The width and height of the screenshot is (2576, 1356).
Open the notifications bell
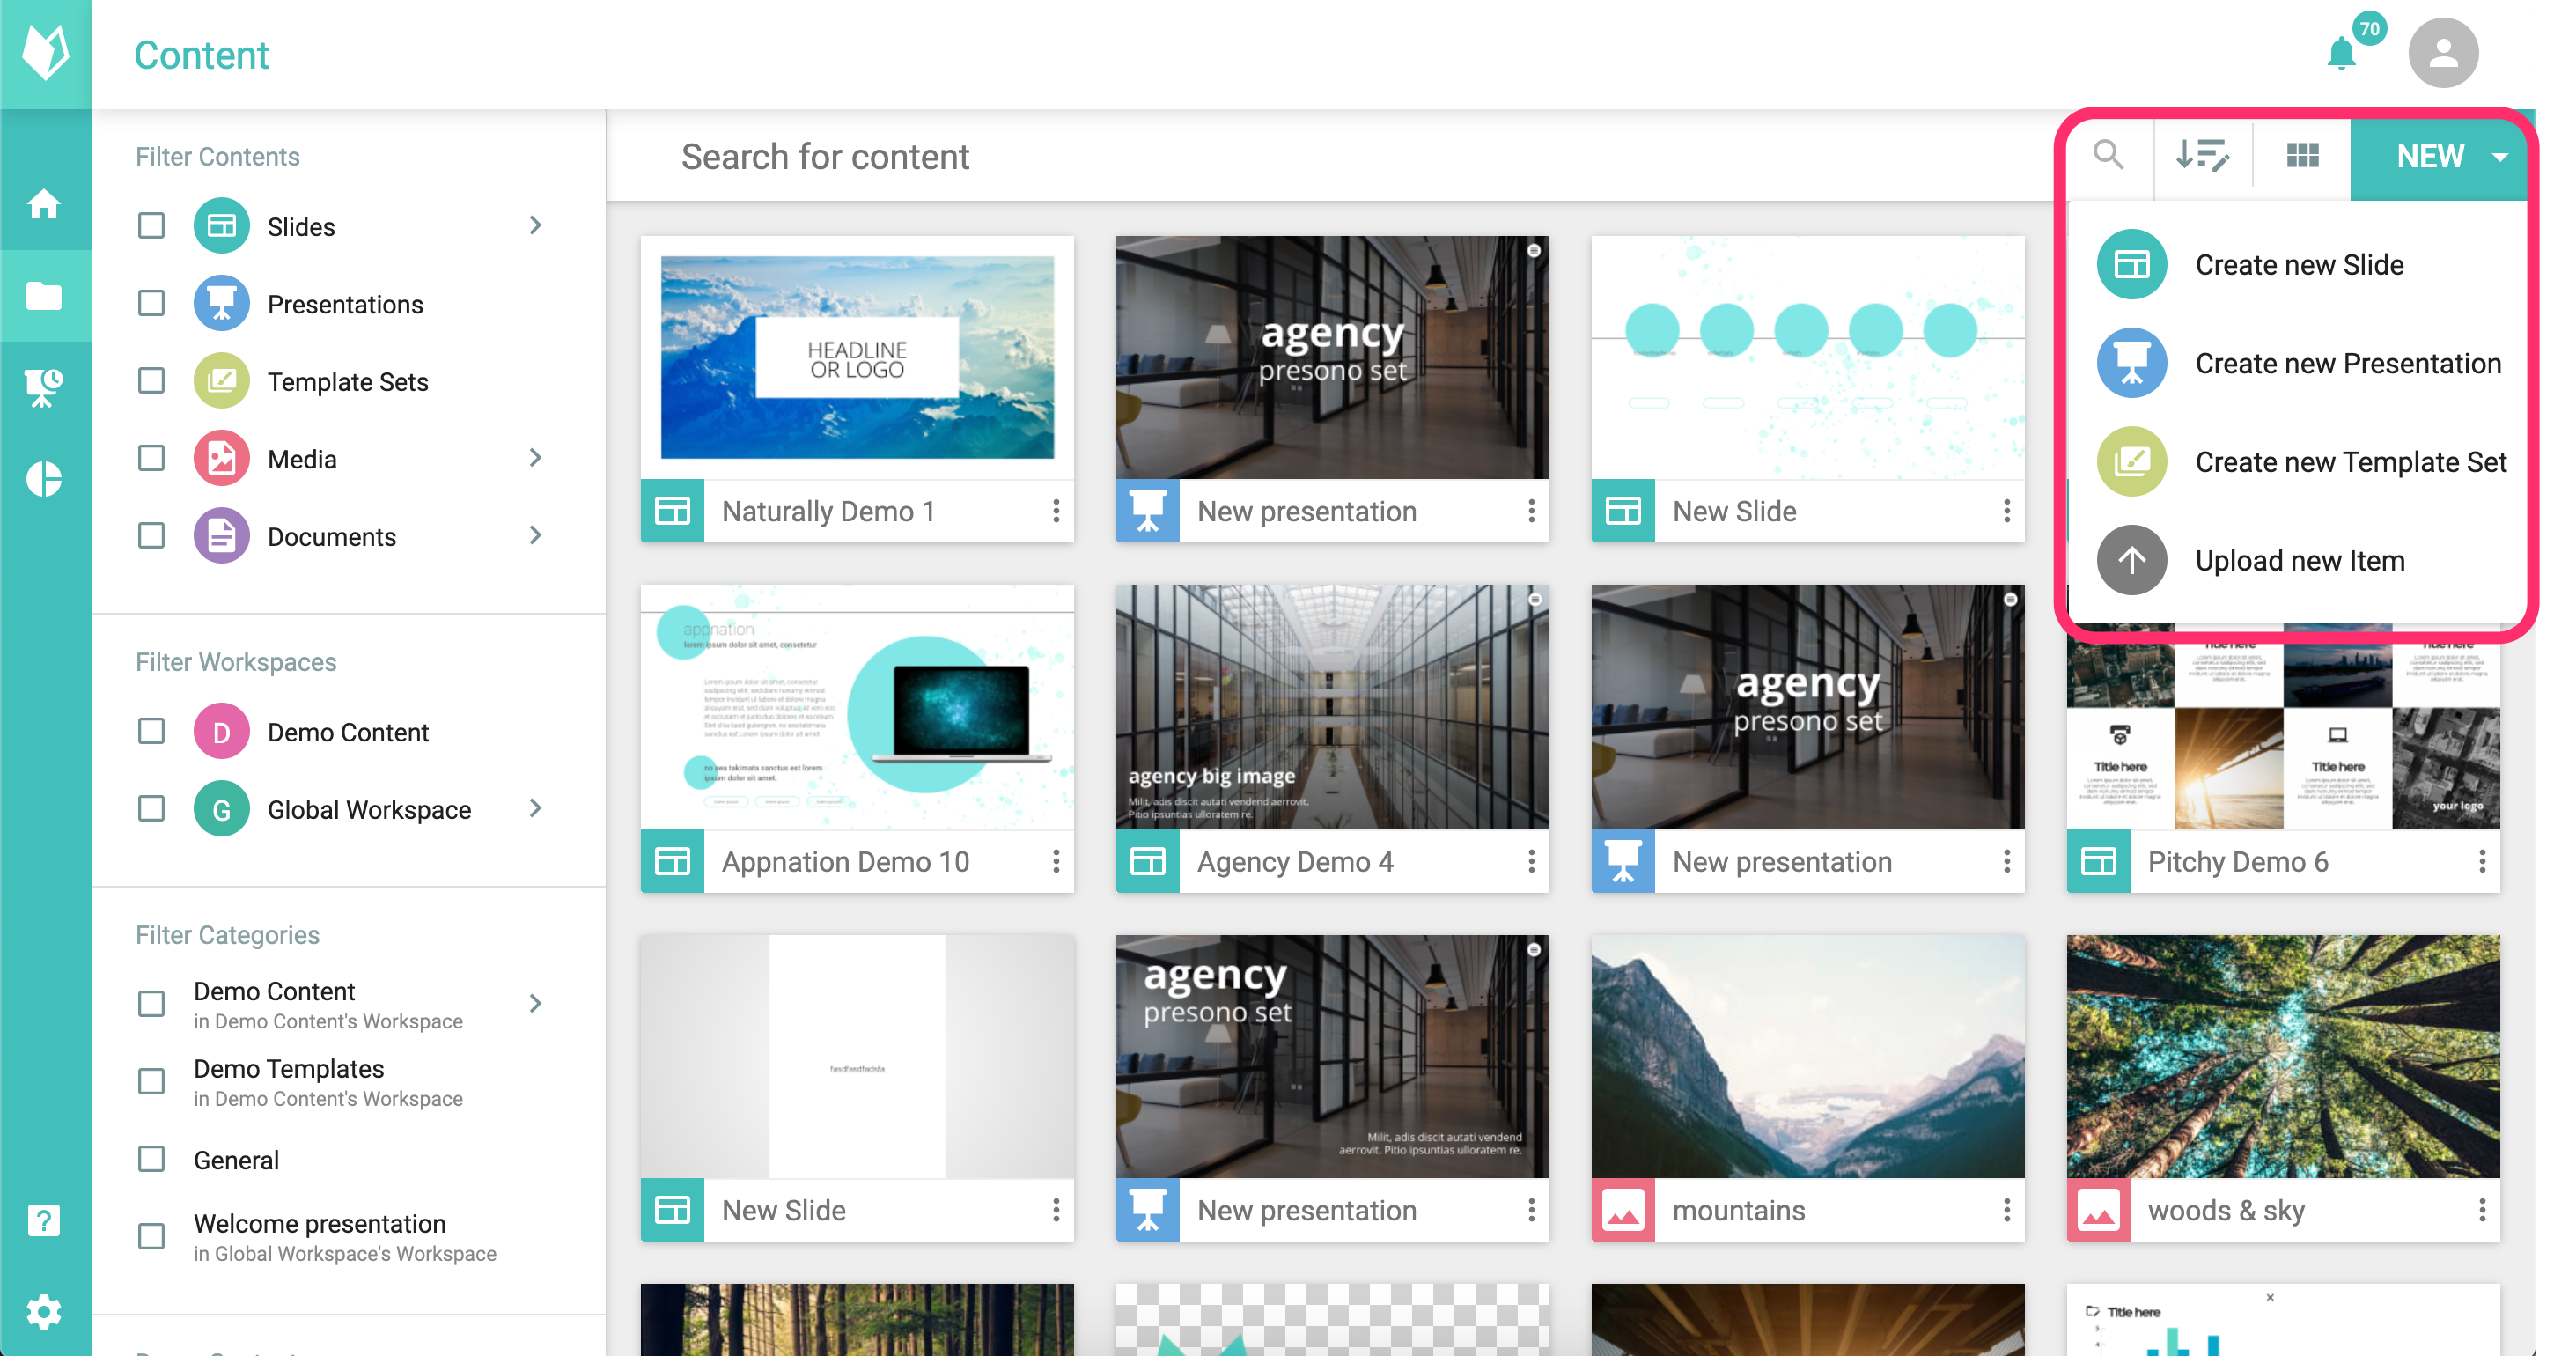pyautogui.click(x=2341, y=54)
